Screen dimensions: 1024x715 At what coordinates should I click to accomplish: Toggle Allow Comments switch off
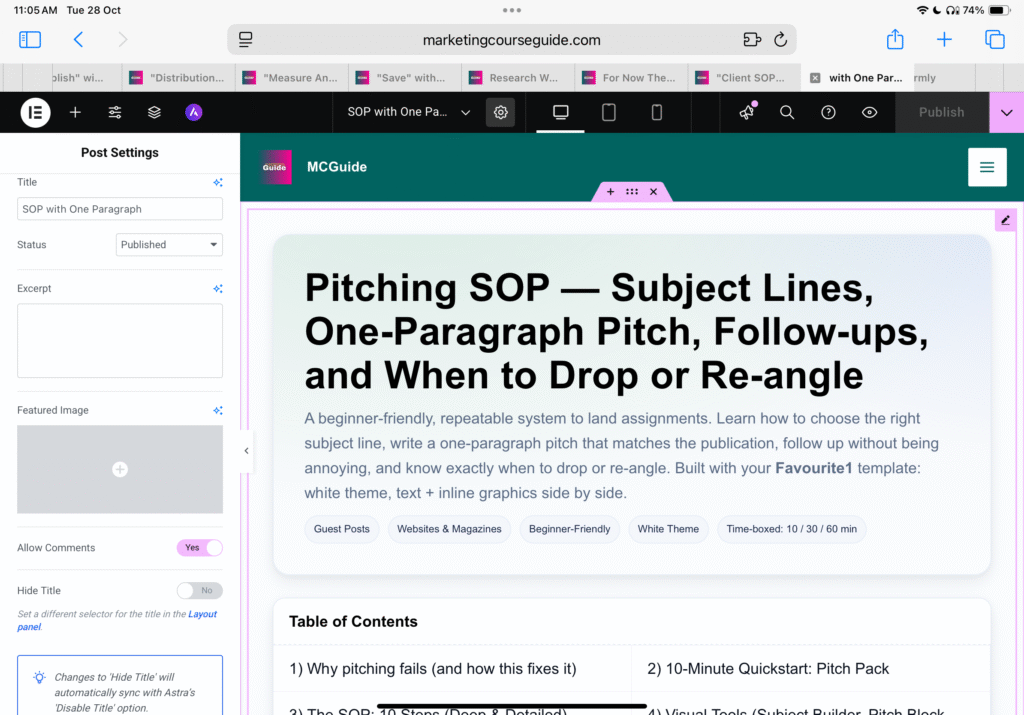tap(199, 548)
